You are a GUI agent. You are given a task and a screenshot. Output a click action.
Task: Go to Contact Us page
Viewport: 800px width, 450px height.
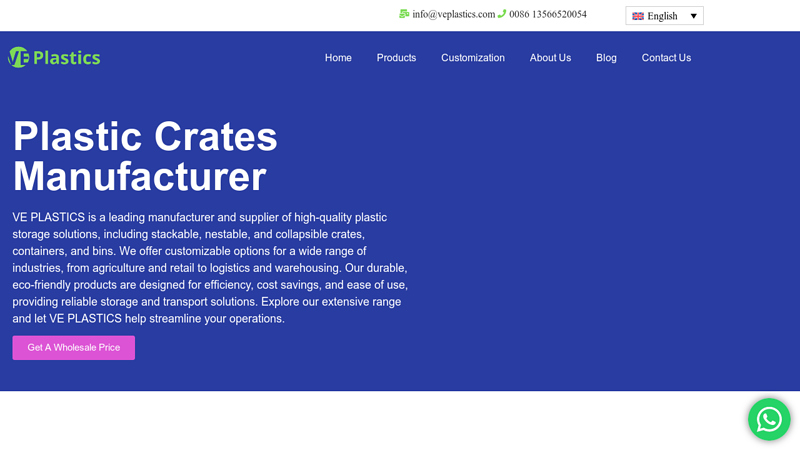point(666,58)
